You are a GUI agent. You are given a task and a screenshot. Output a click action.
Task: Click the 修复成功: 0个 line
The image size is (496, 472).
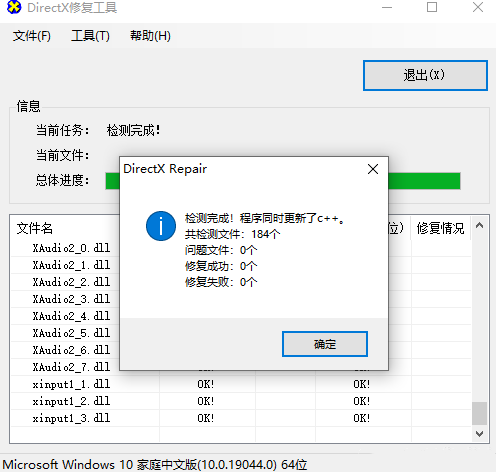pos(221,266)
